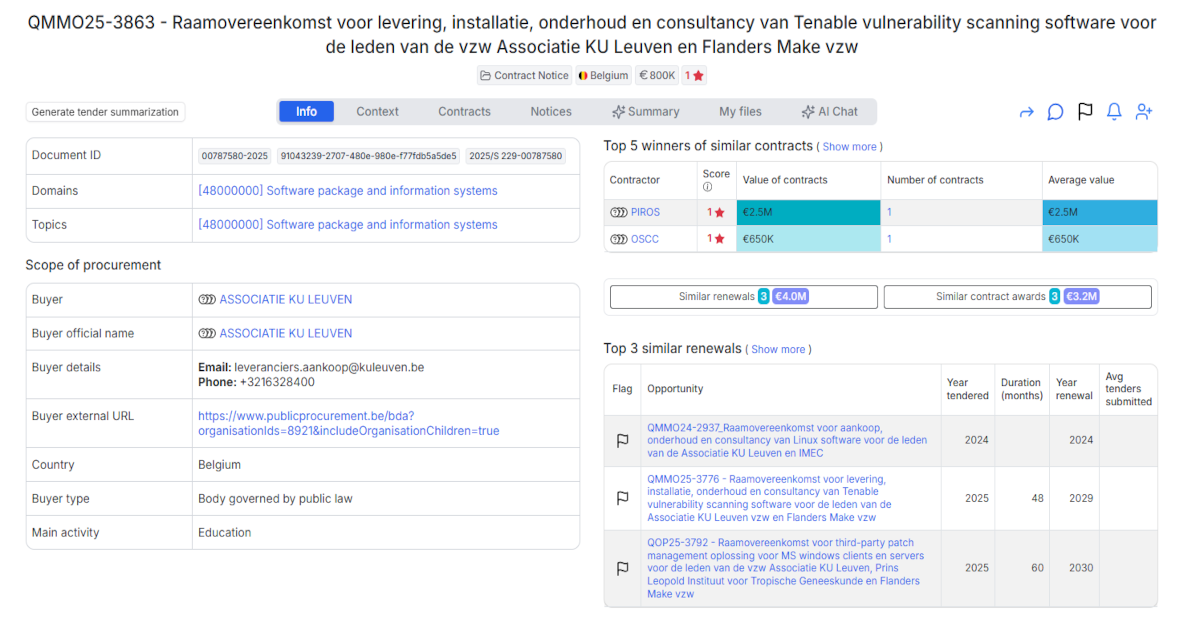Image resolution: width=1200 pixels, height=628 pixels.
Task: Show more top similar renewals
Action: pos(778,349)
